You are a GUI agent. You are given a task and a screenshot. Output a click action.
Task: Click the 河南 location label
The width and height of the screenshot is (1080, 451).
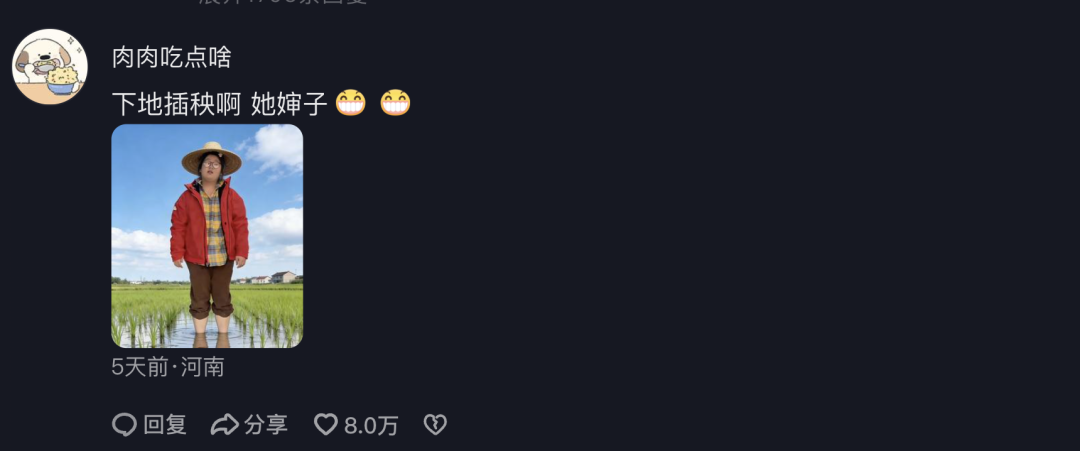(x=202, y=367)
